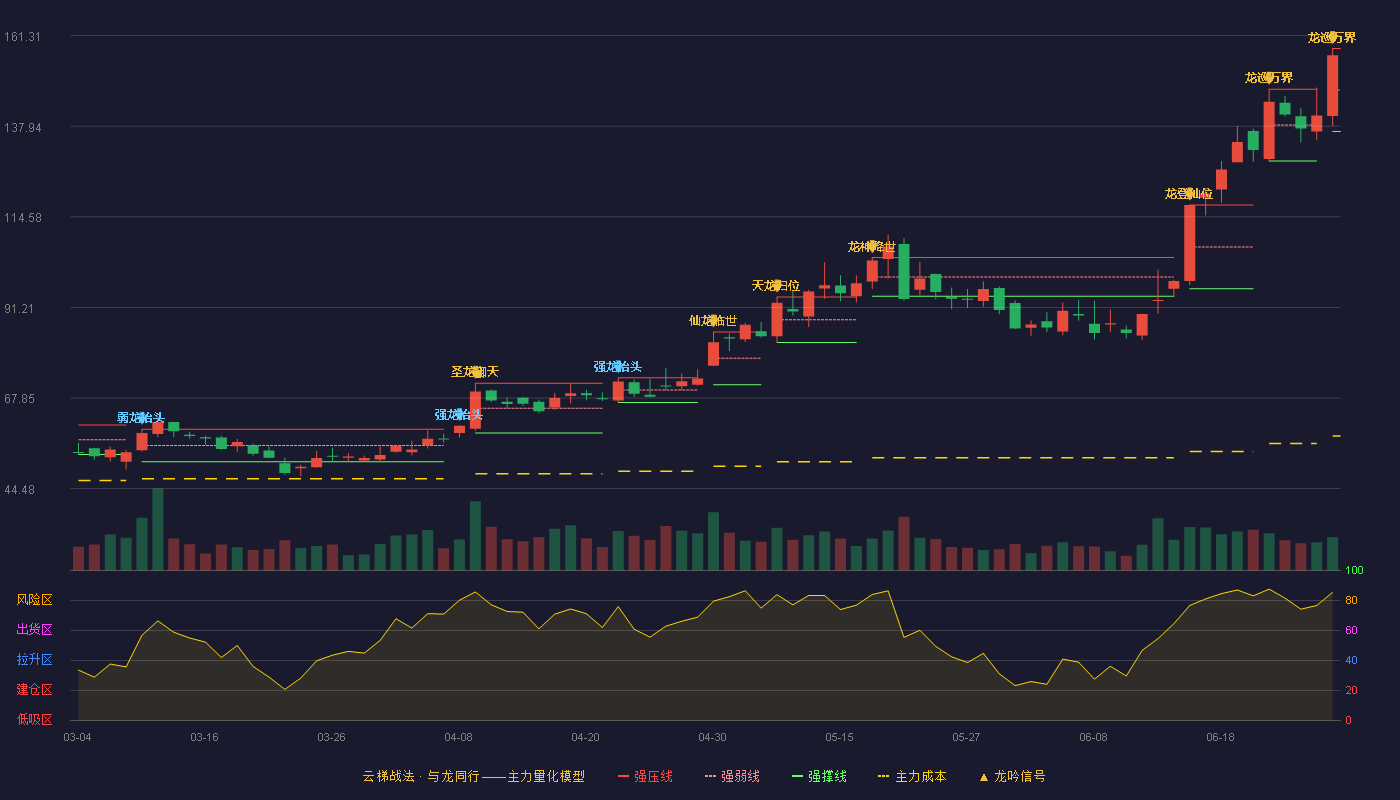Click the red 0 indicator axis value
Screen dimensions: 1400x800
tap(1348, 720)
